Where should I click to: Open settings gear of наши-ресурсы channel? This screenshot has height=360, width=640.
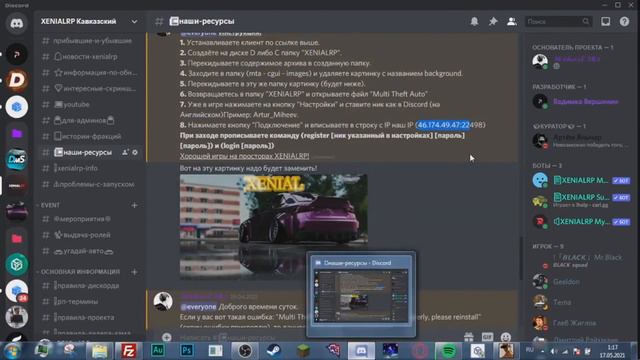pos(135,152)
